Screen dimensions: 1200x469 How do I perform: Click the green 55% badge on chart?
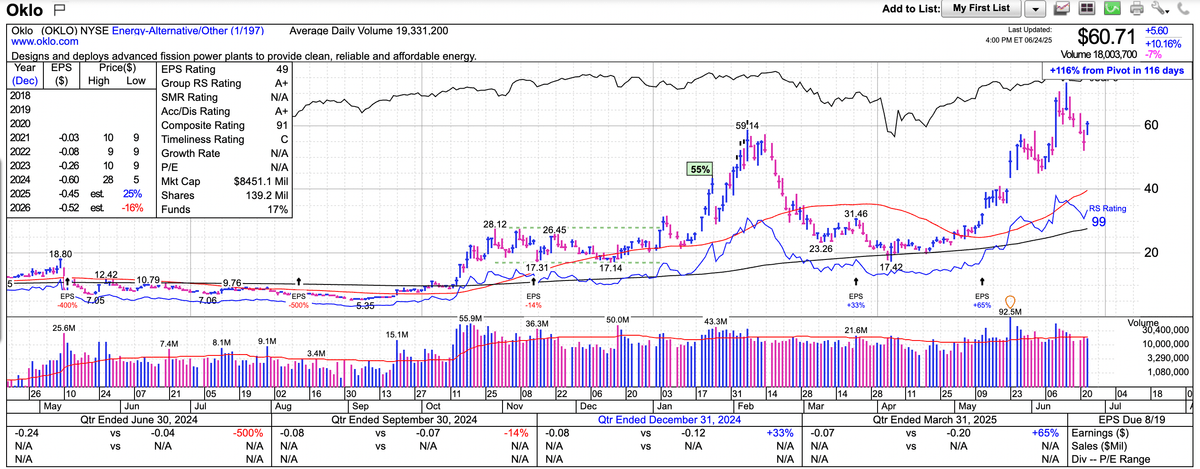699,169
